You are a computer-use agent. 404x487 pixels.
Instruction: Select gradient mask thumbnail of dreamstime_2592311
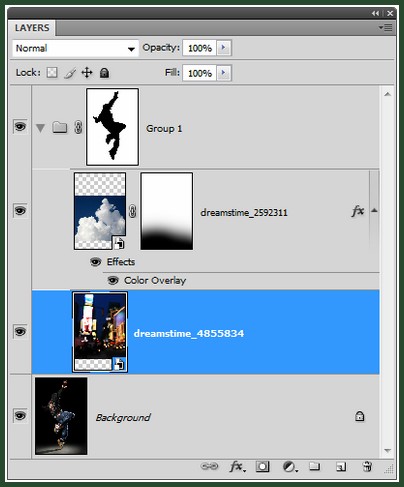[167, 211]
